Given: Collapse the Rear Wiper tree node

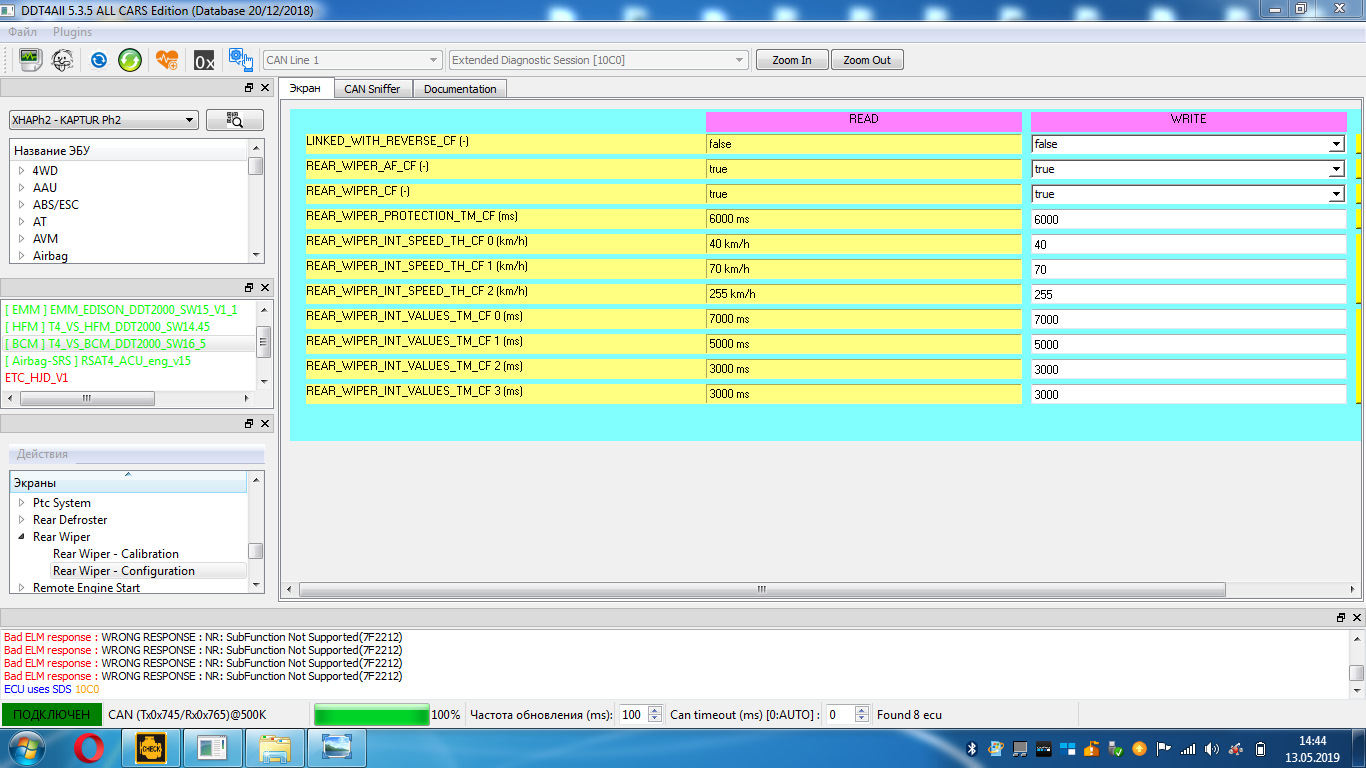Looking at the screenshot, I should pyautogui.click(x=21, y=537).
